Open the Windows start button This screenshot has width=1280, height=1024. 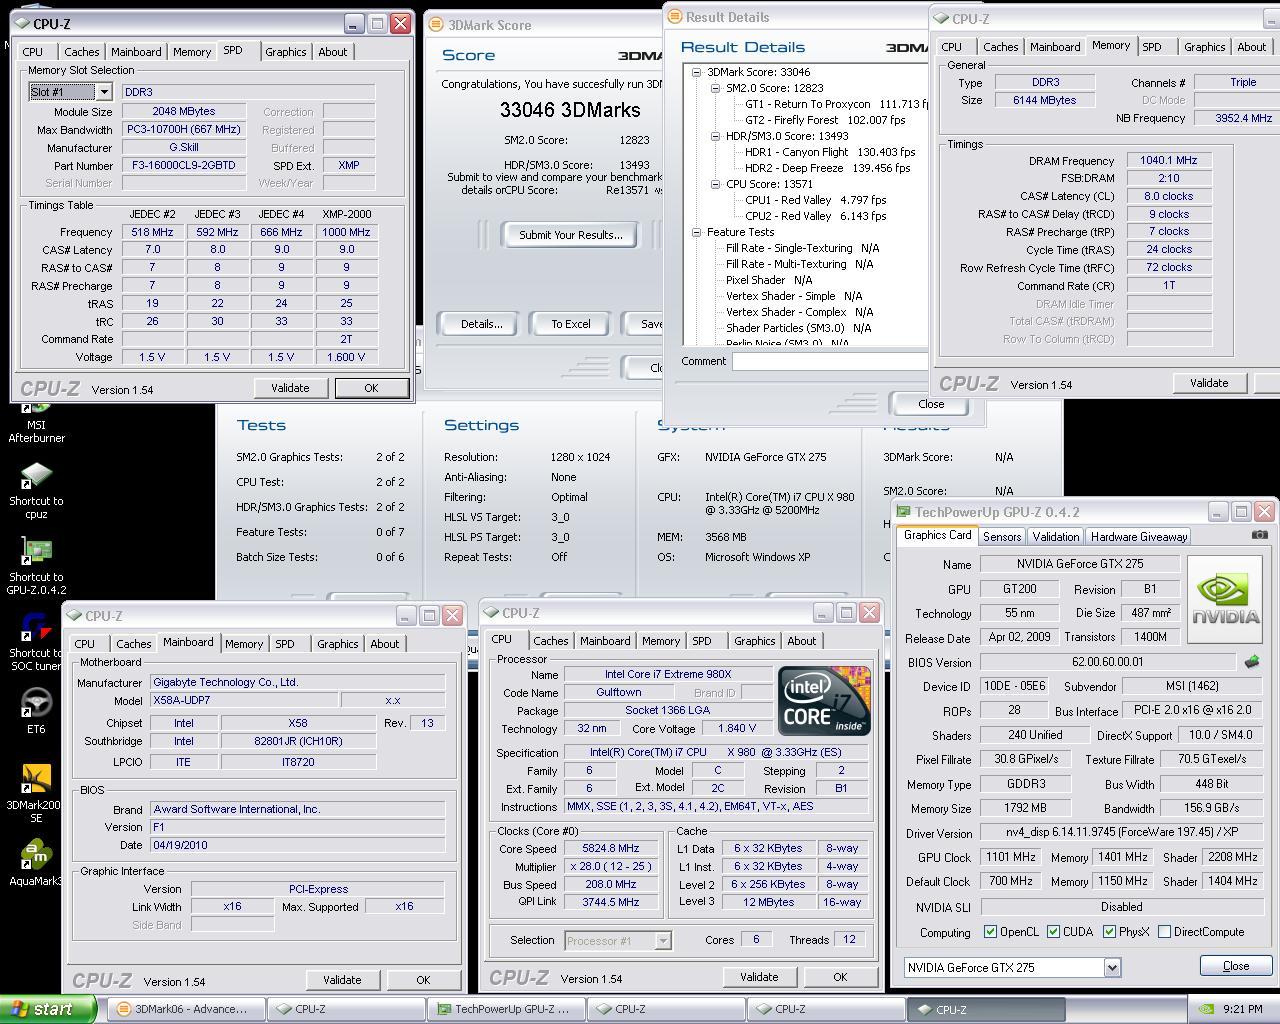pyautogui.click(x=48, y=1009)
